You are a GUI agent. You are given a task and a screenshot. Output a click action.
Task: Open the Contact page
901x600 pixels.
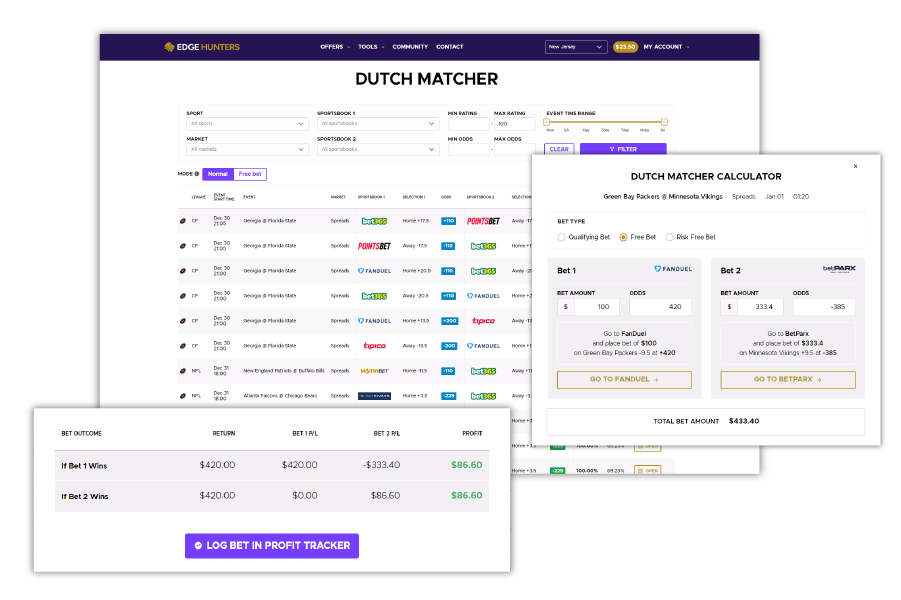click(450, 47)
